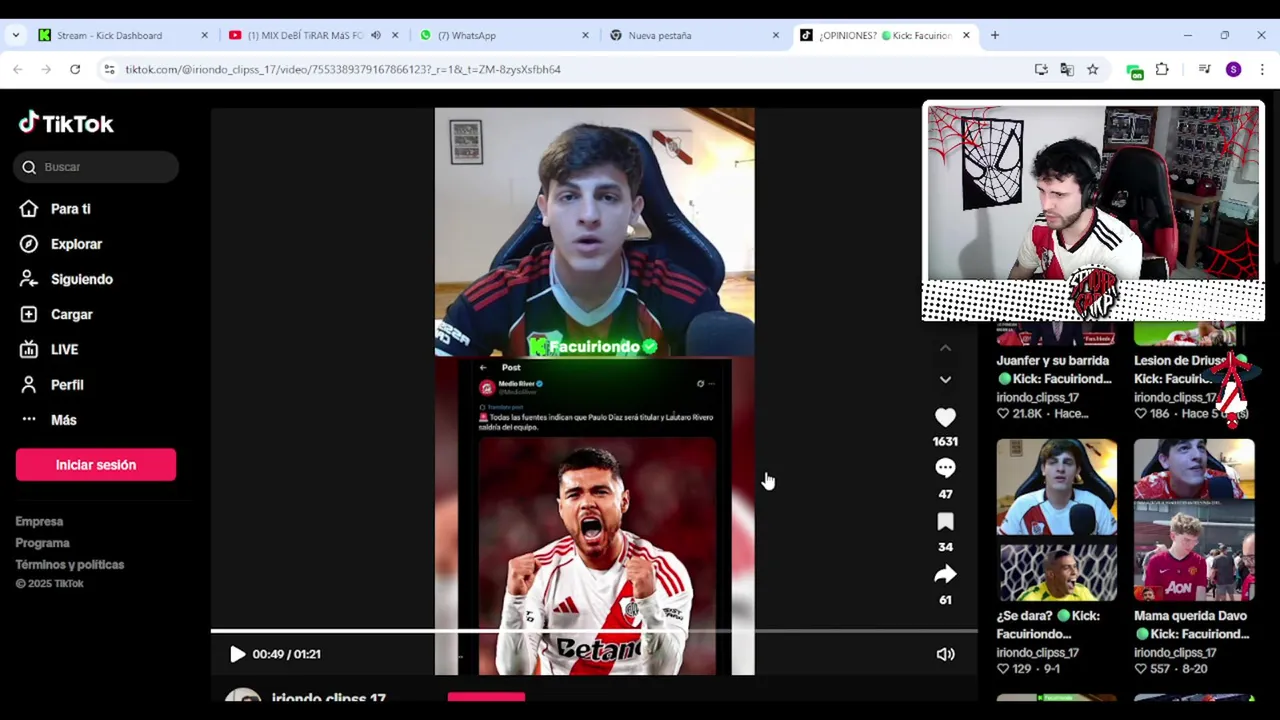Open browser extensions puzzle icon

(1162, 69)
